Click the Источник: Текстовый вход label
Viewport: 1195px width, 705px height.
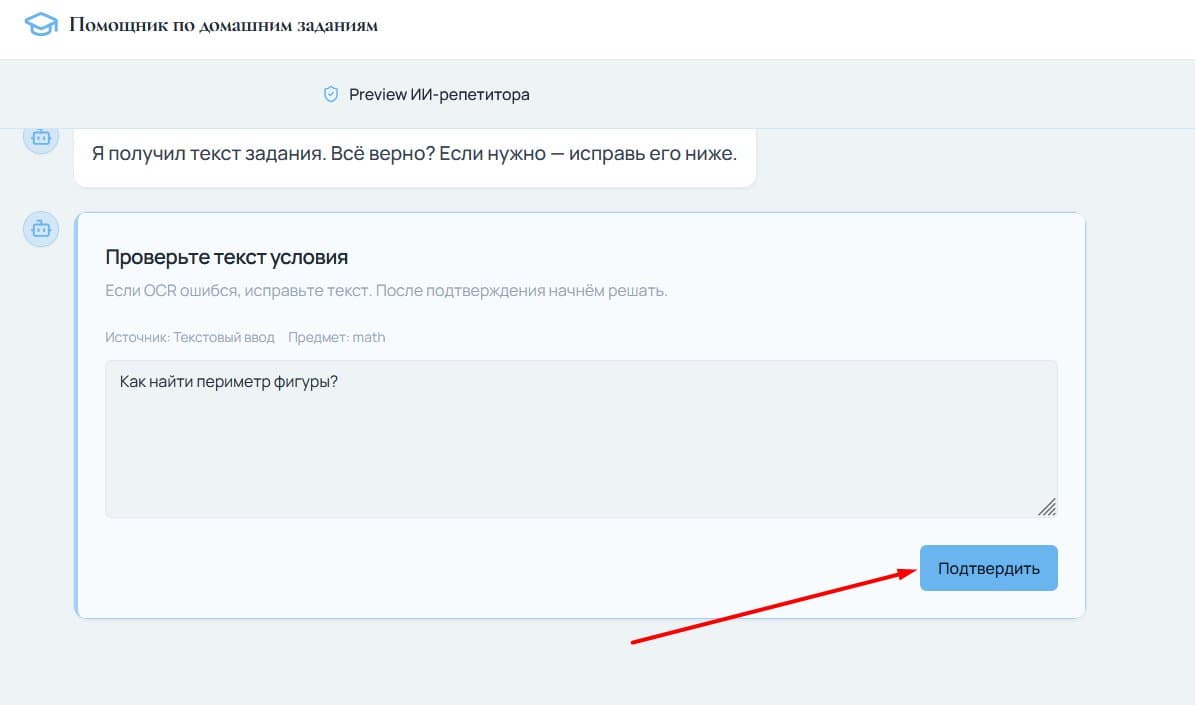point(190,337)
